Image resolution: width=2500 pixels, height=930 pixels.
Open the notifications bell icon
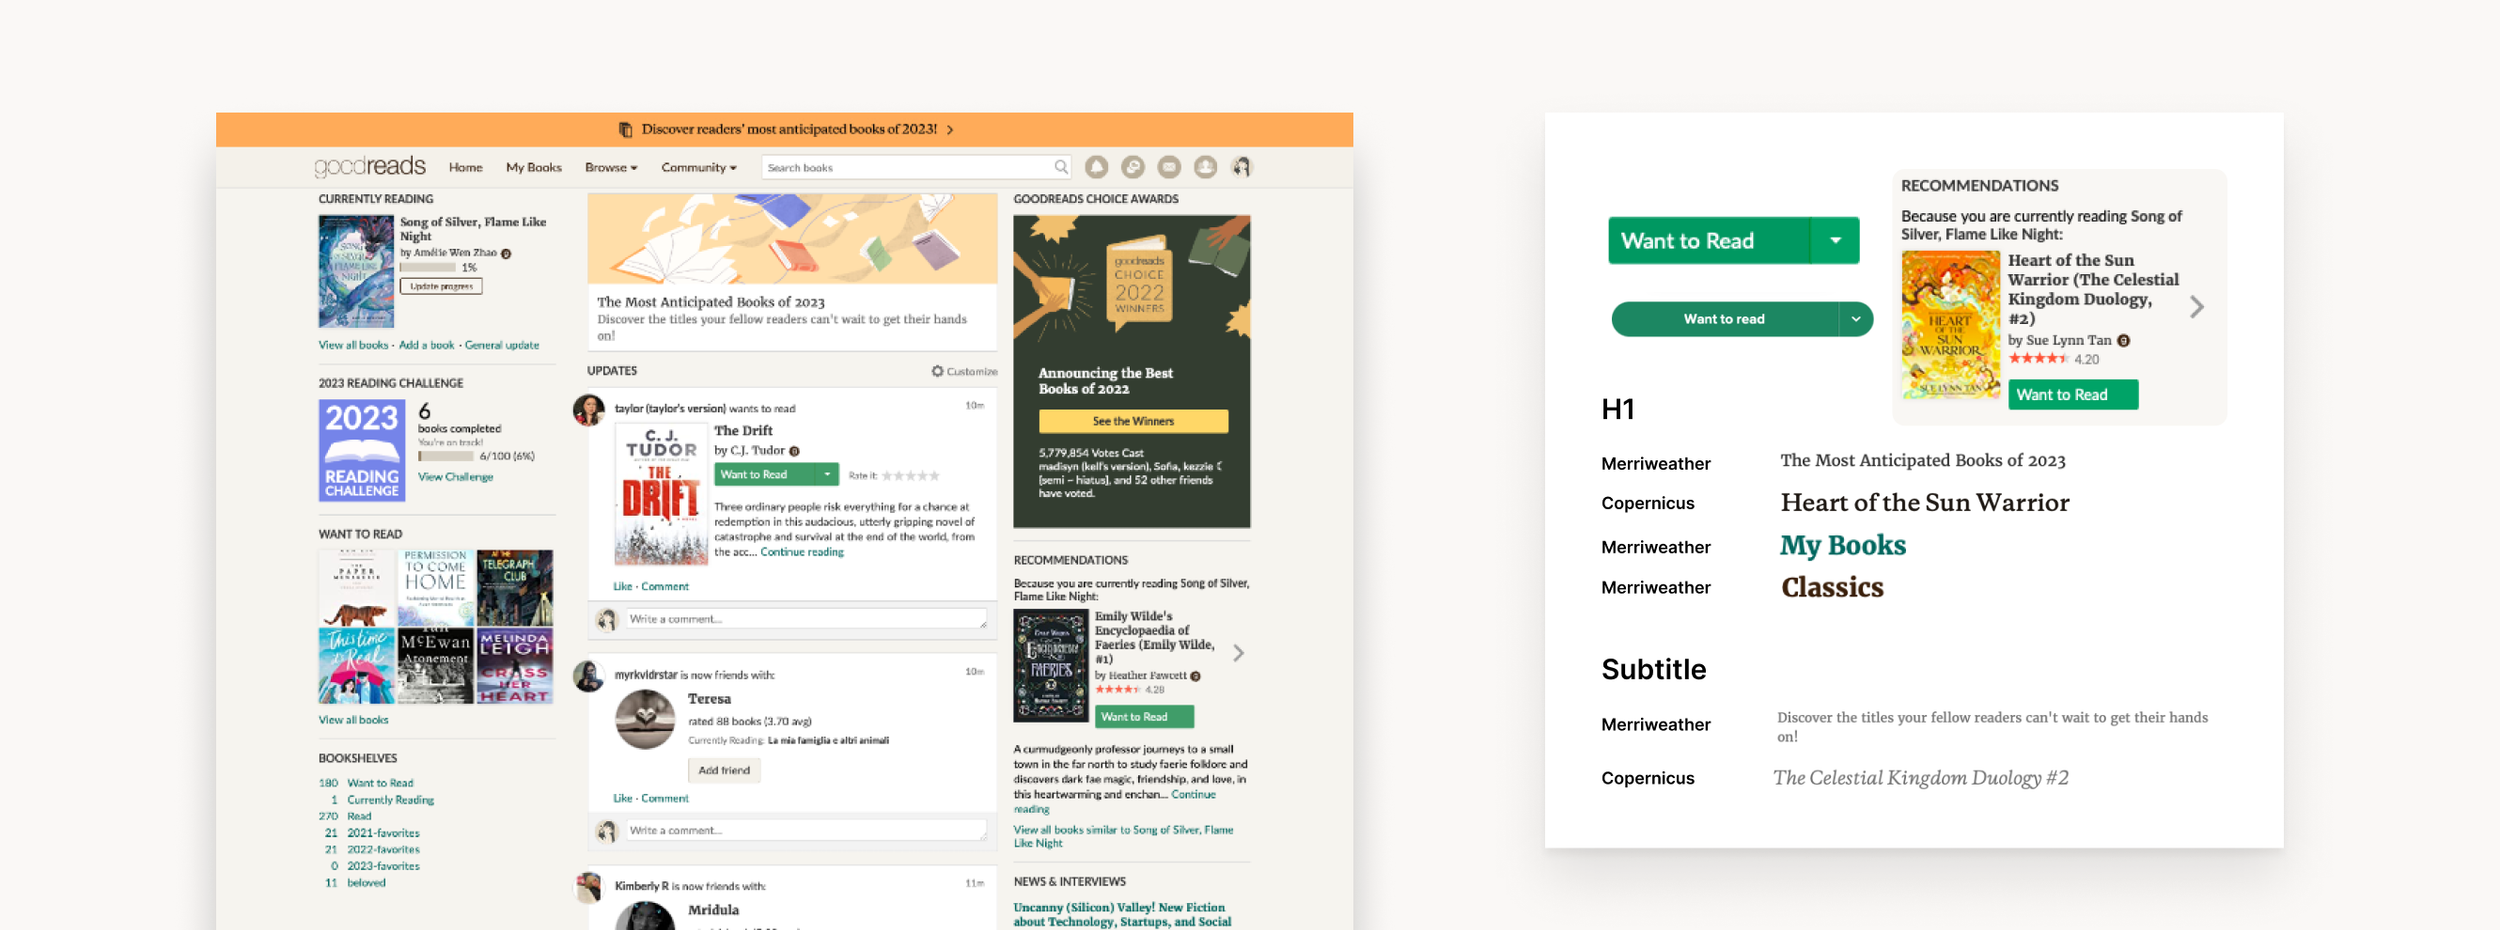(1096, 167)
